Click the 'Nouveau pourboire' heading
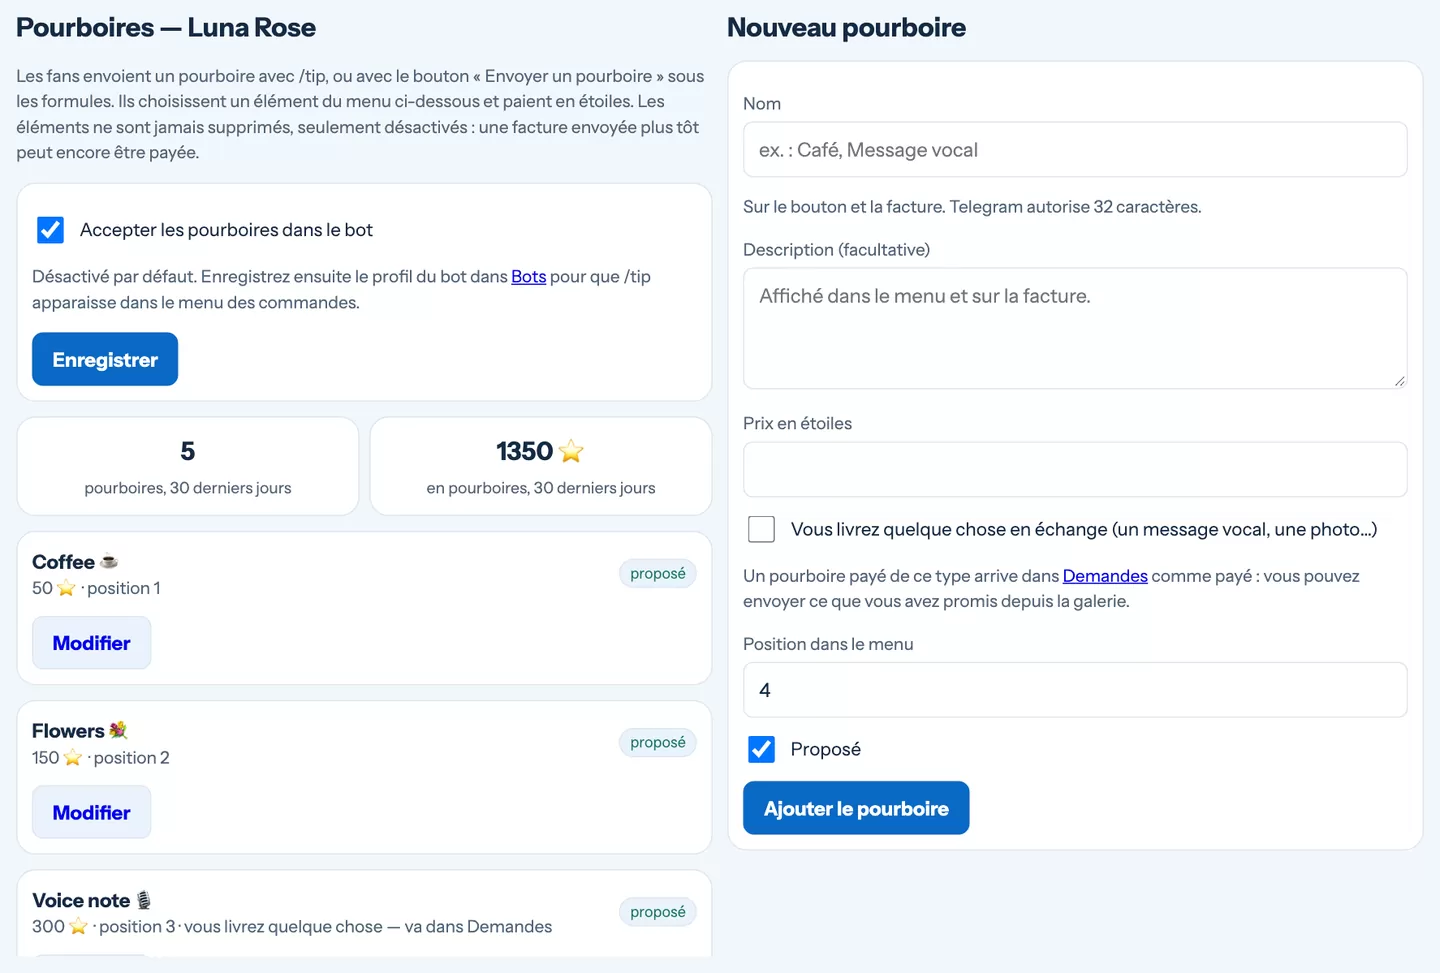 click(847, 28)
